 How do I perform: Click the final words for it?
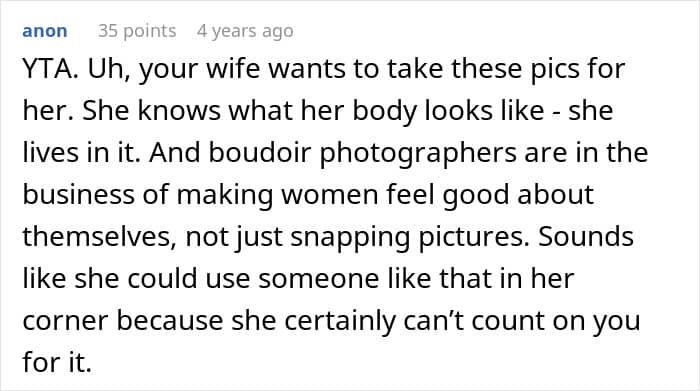point(57,362)
